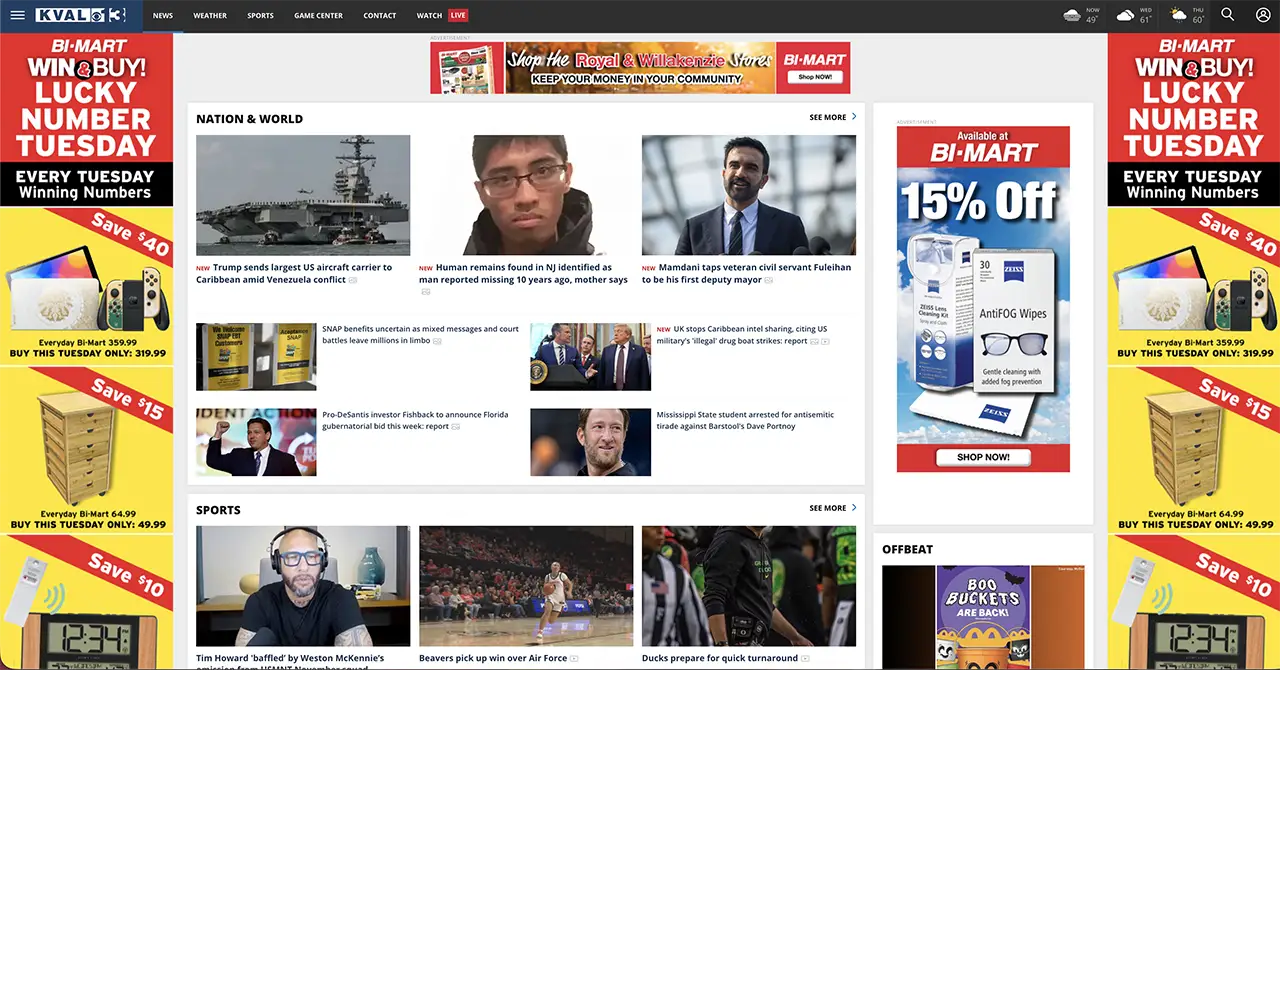Screen dimensions: 1280x1000
Task: Open the Beavers basketball game thumbnail
Action: tap(526, 586)
